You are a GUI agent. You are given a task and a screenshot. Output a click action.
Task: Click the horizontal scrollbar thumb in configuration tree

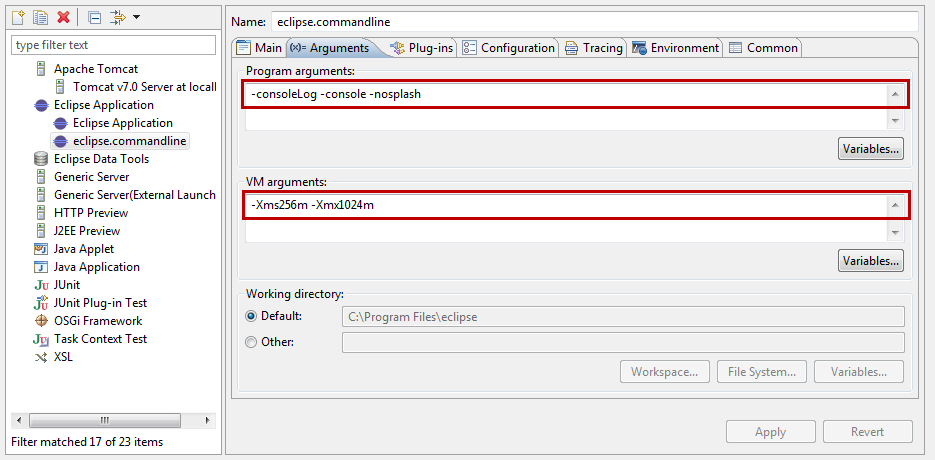(x=104, y=420)
